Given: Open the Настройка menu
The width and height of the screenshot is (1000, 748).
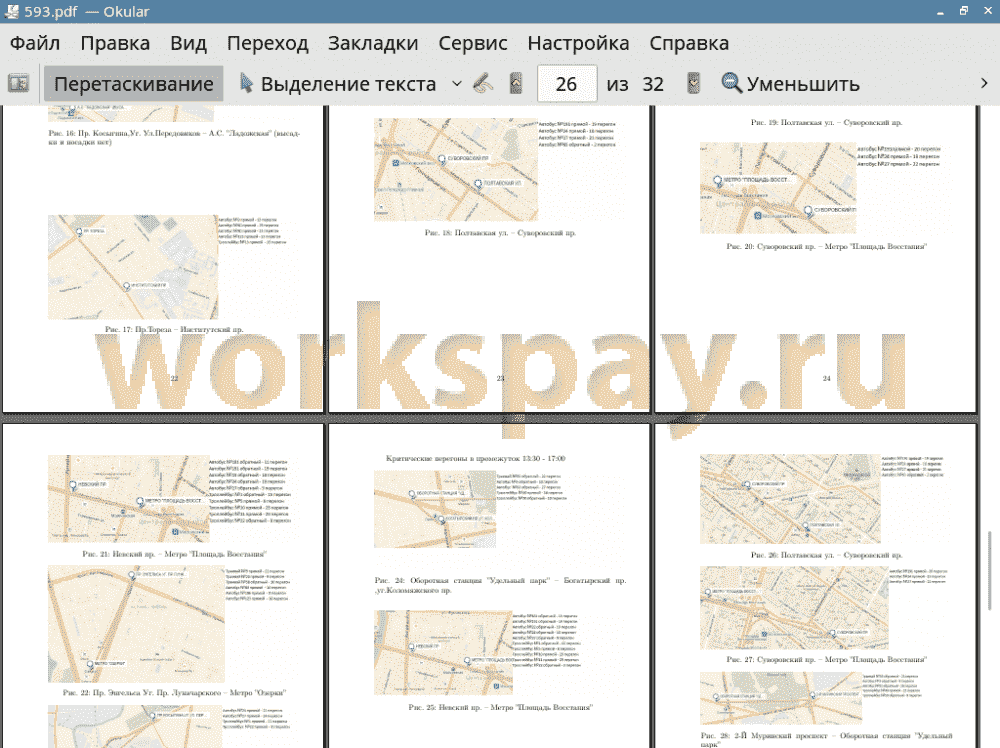Looking at the screenshot, I should tap(578, 43).
